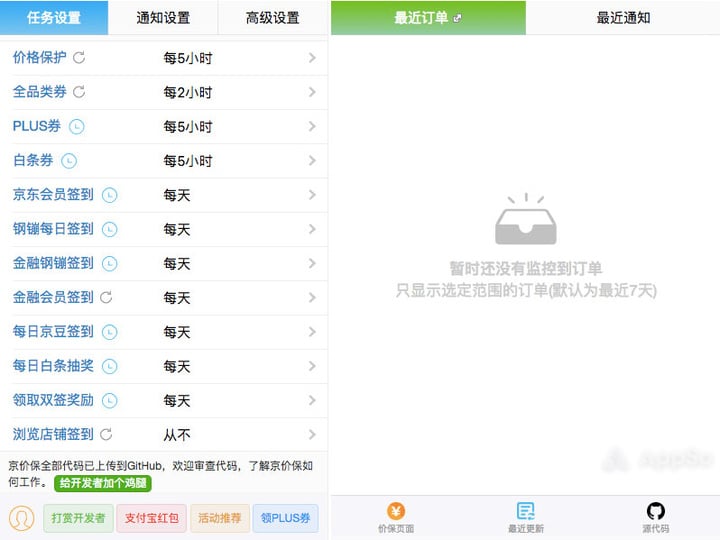Click the external link icon on 最近订单 tab
This screenshot has height=540, width=720.
(x=457, y=19)
